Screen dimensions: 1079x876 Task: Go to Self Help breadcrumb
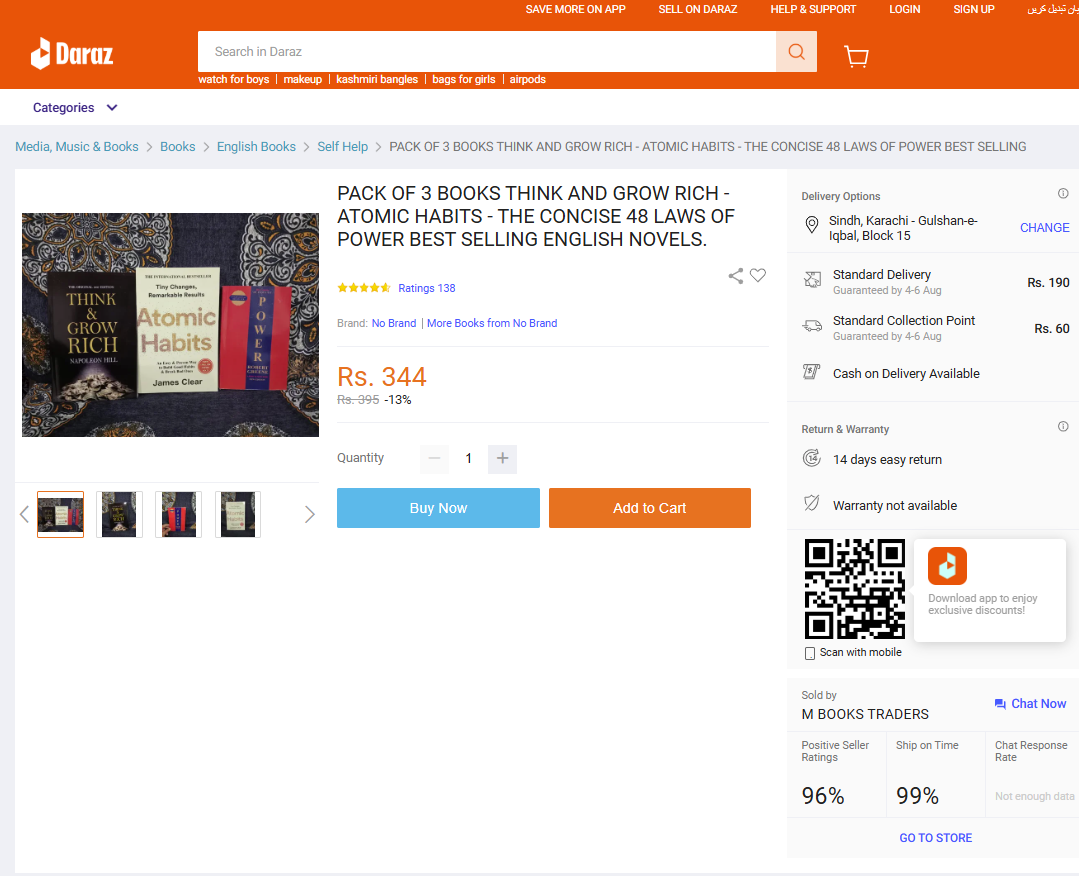pos(343,147)
